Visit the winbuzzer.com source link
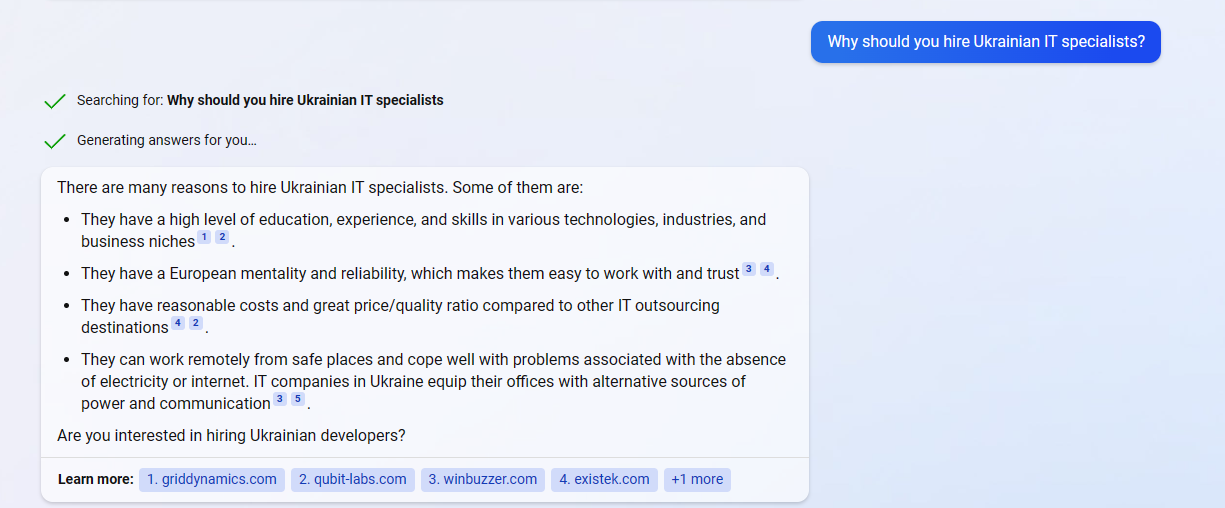1225x508 pixels. (x=483, y=480)
